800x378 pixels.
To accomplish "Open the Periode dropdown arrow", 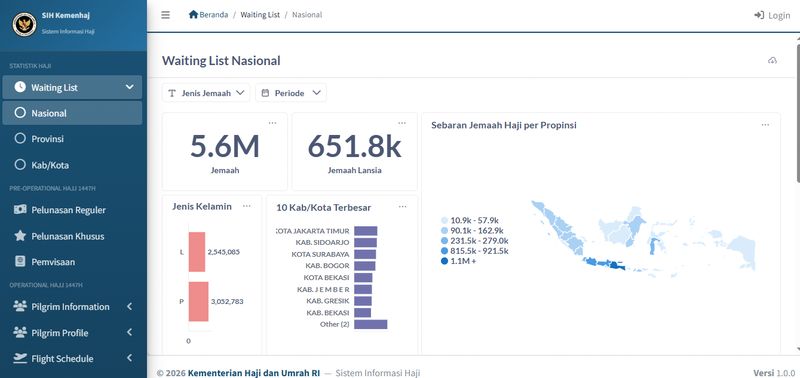I will tap(316, 93).
